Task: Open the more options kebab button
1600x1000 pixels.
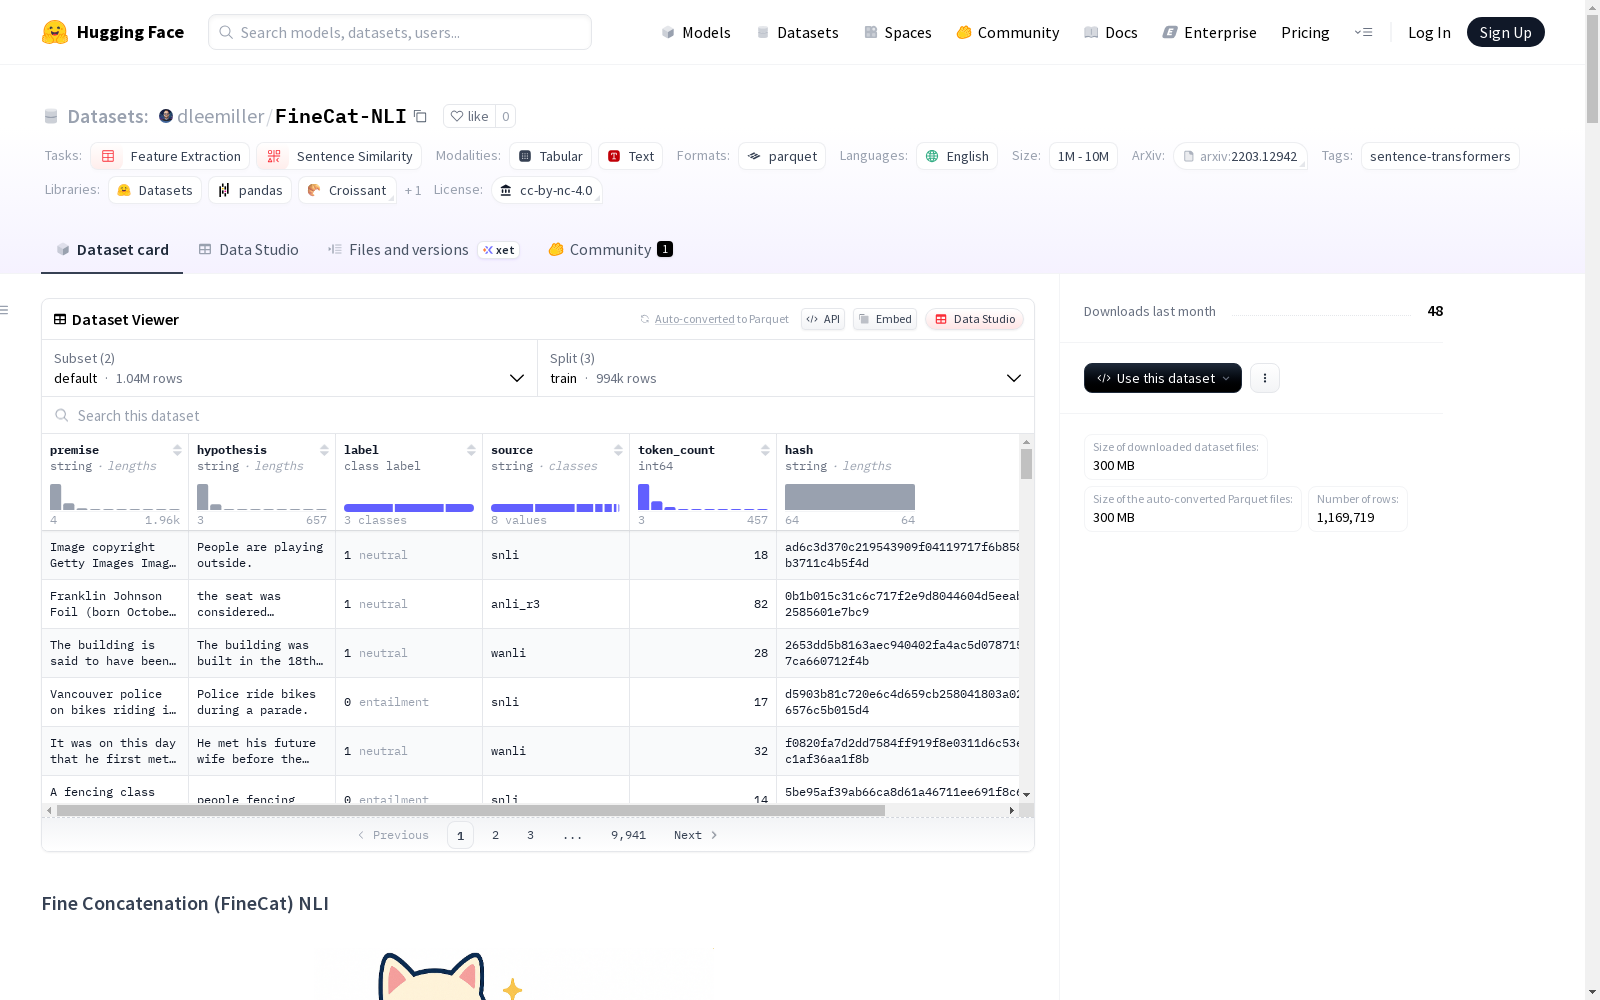Action: (x=1265, y=378)
